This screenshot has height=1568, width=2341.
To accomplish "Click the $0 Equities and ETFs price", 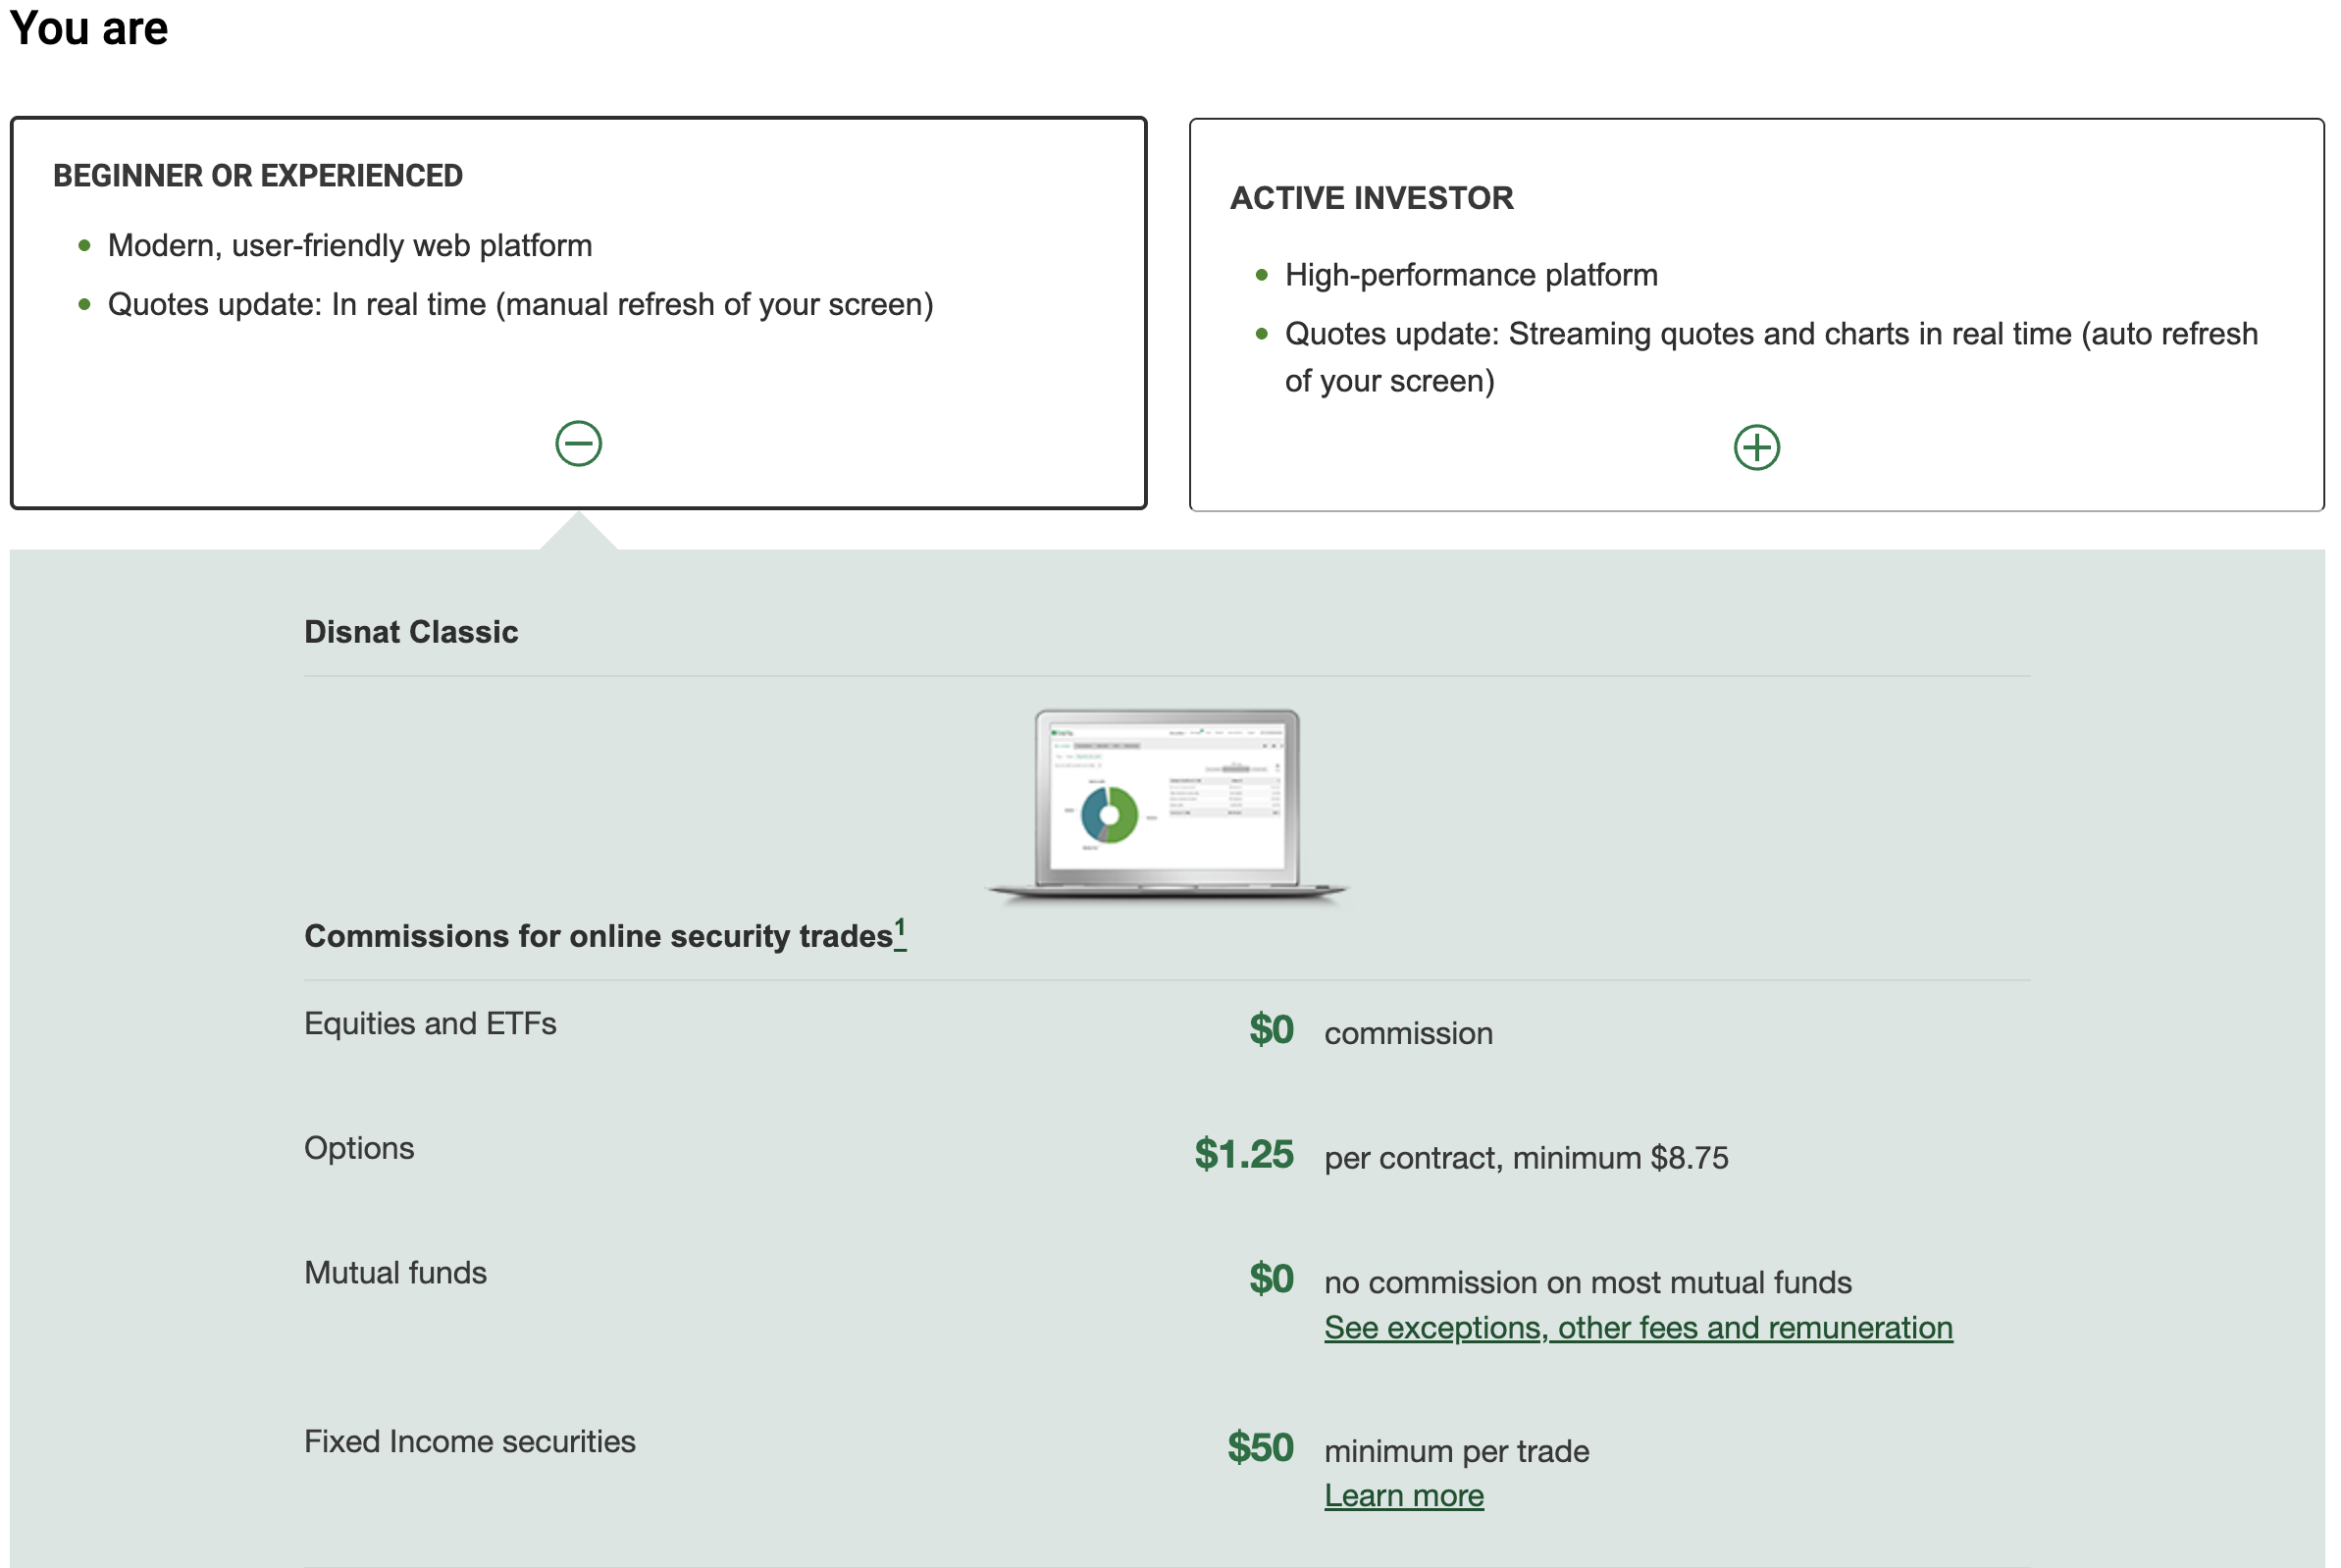I will (x=1271, y=1030).
